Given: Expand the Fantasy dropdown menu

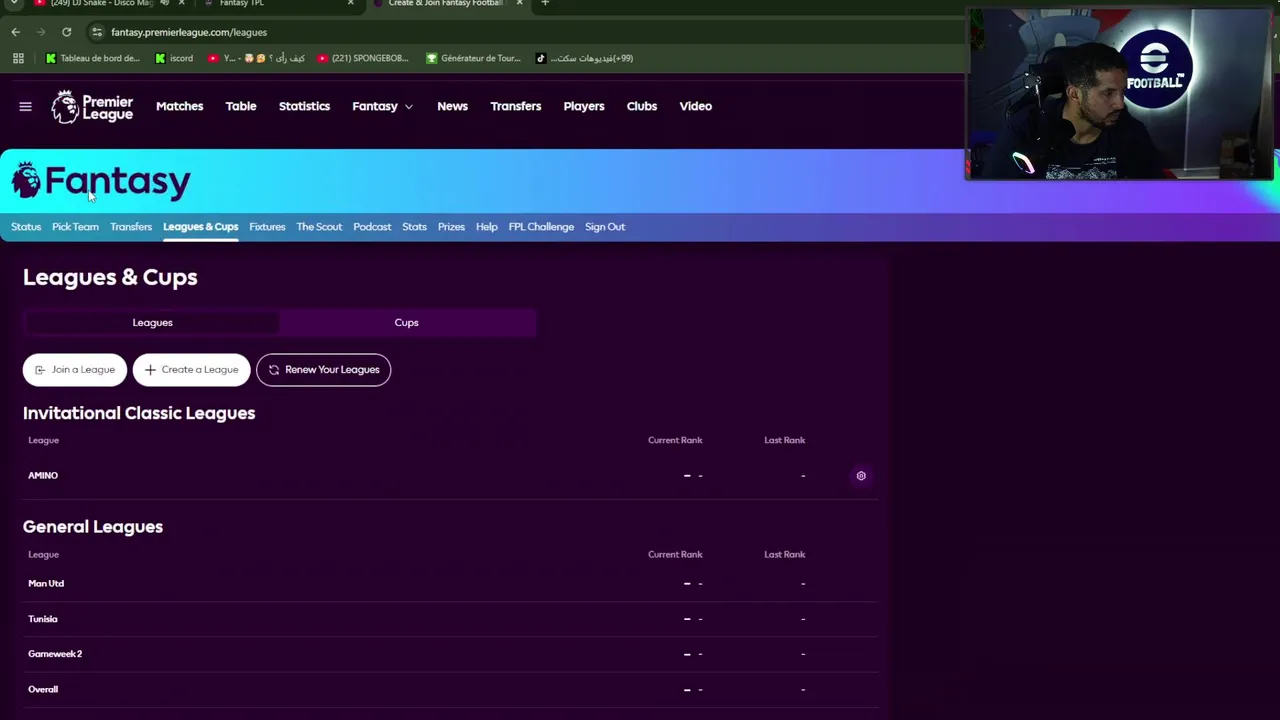Looking at the screenshot, I should pyautogui.click(x=382, y=106).
